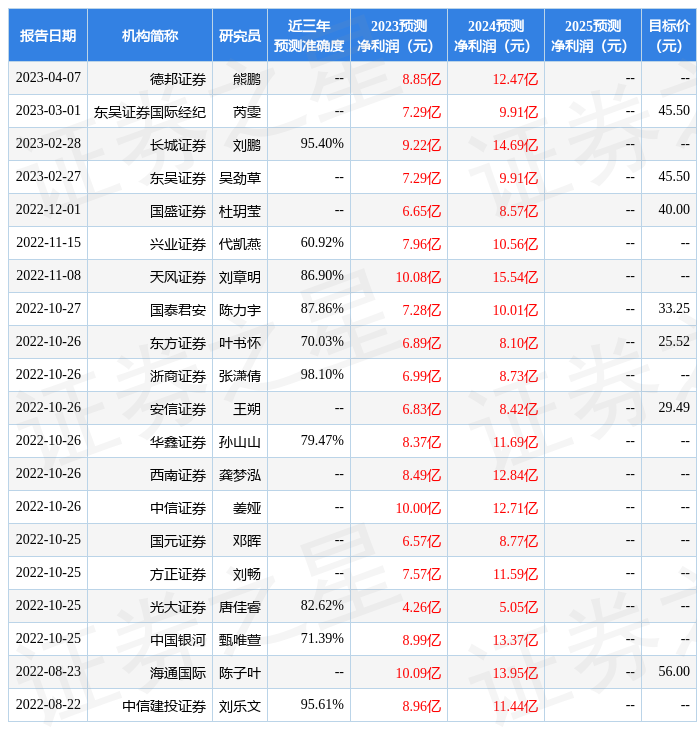Image resolution: width=697 pixels, height=730 pixels.
Task: Click the 目标价 column header
Action: tap(669, 35)
